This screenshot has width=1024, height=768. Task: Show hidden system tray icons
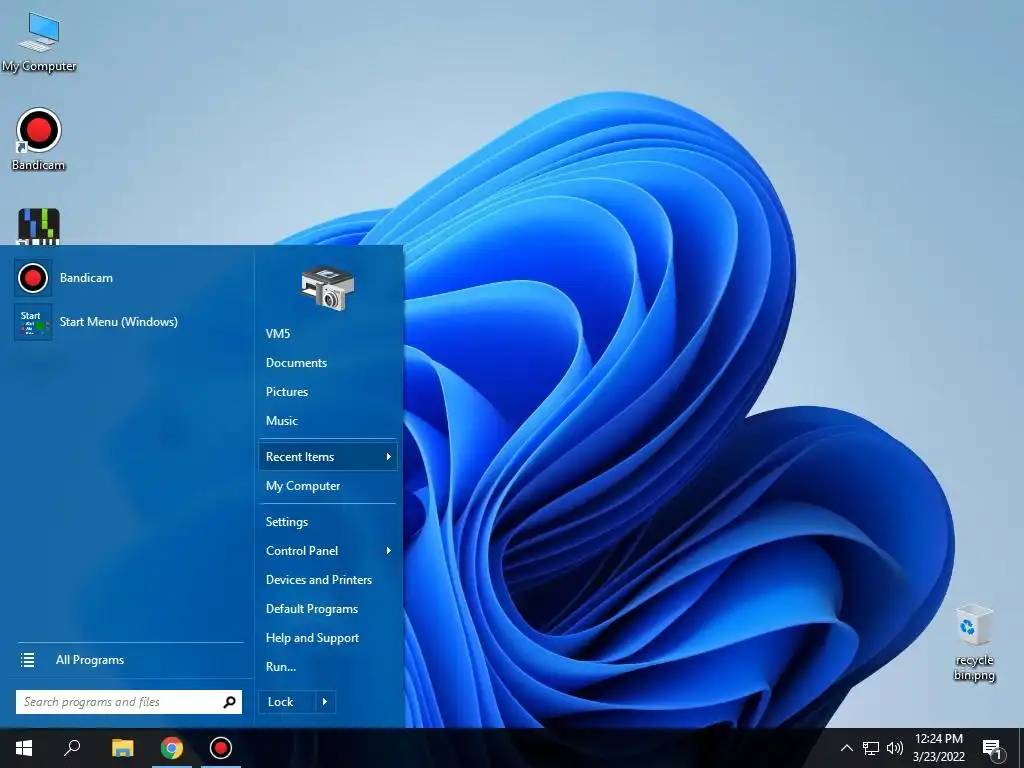pos(846,748)
